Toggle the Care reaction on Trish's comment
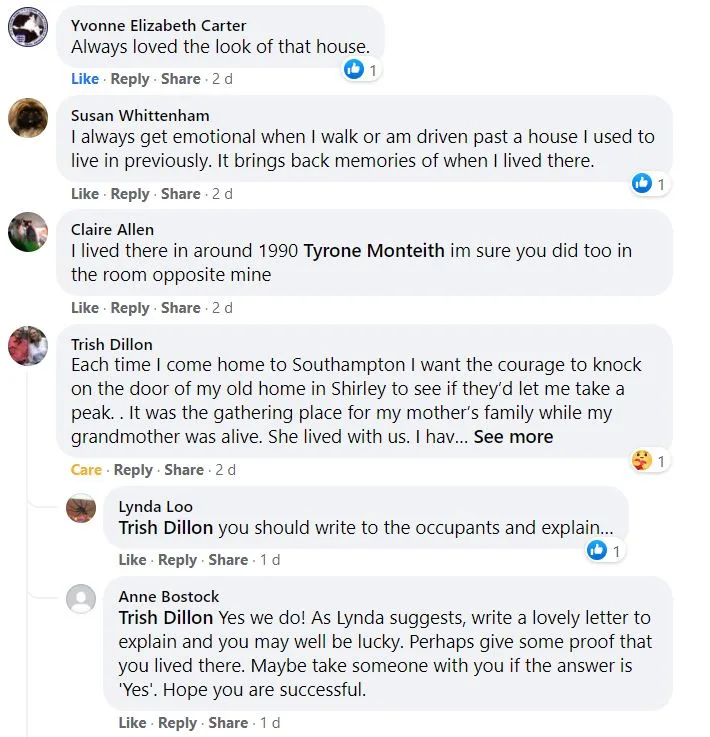 (x=86, y=470)
